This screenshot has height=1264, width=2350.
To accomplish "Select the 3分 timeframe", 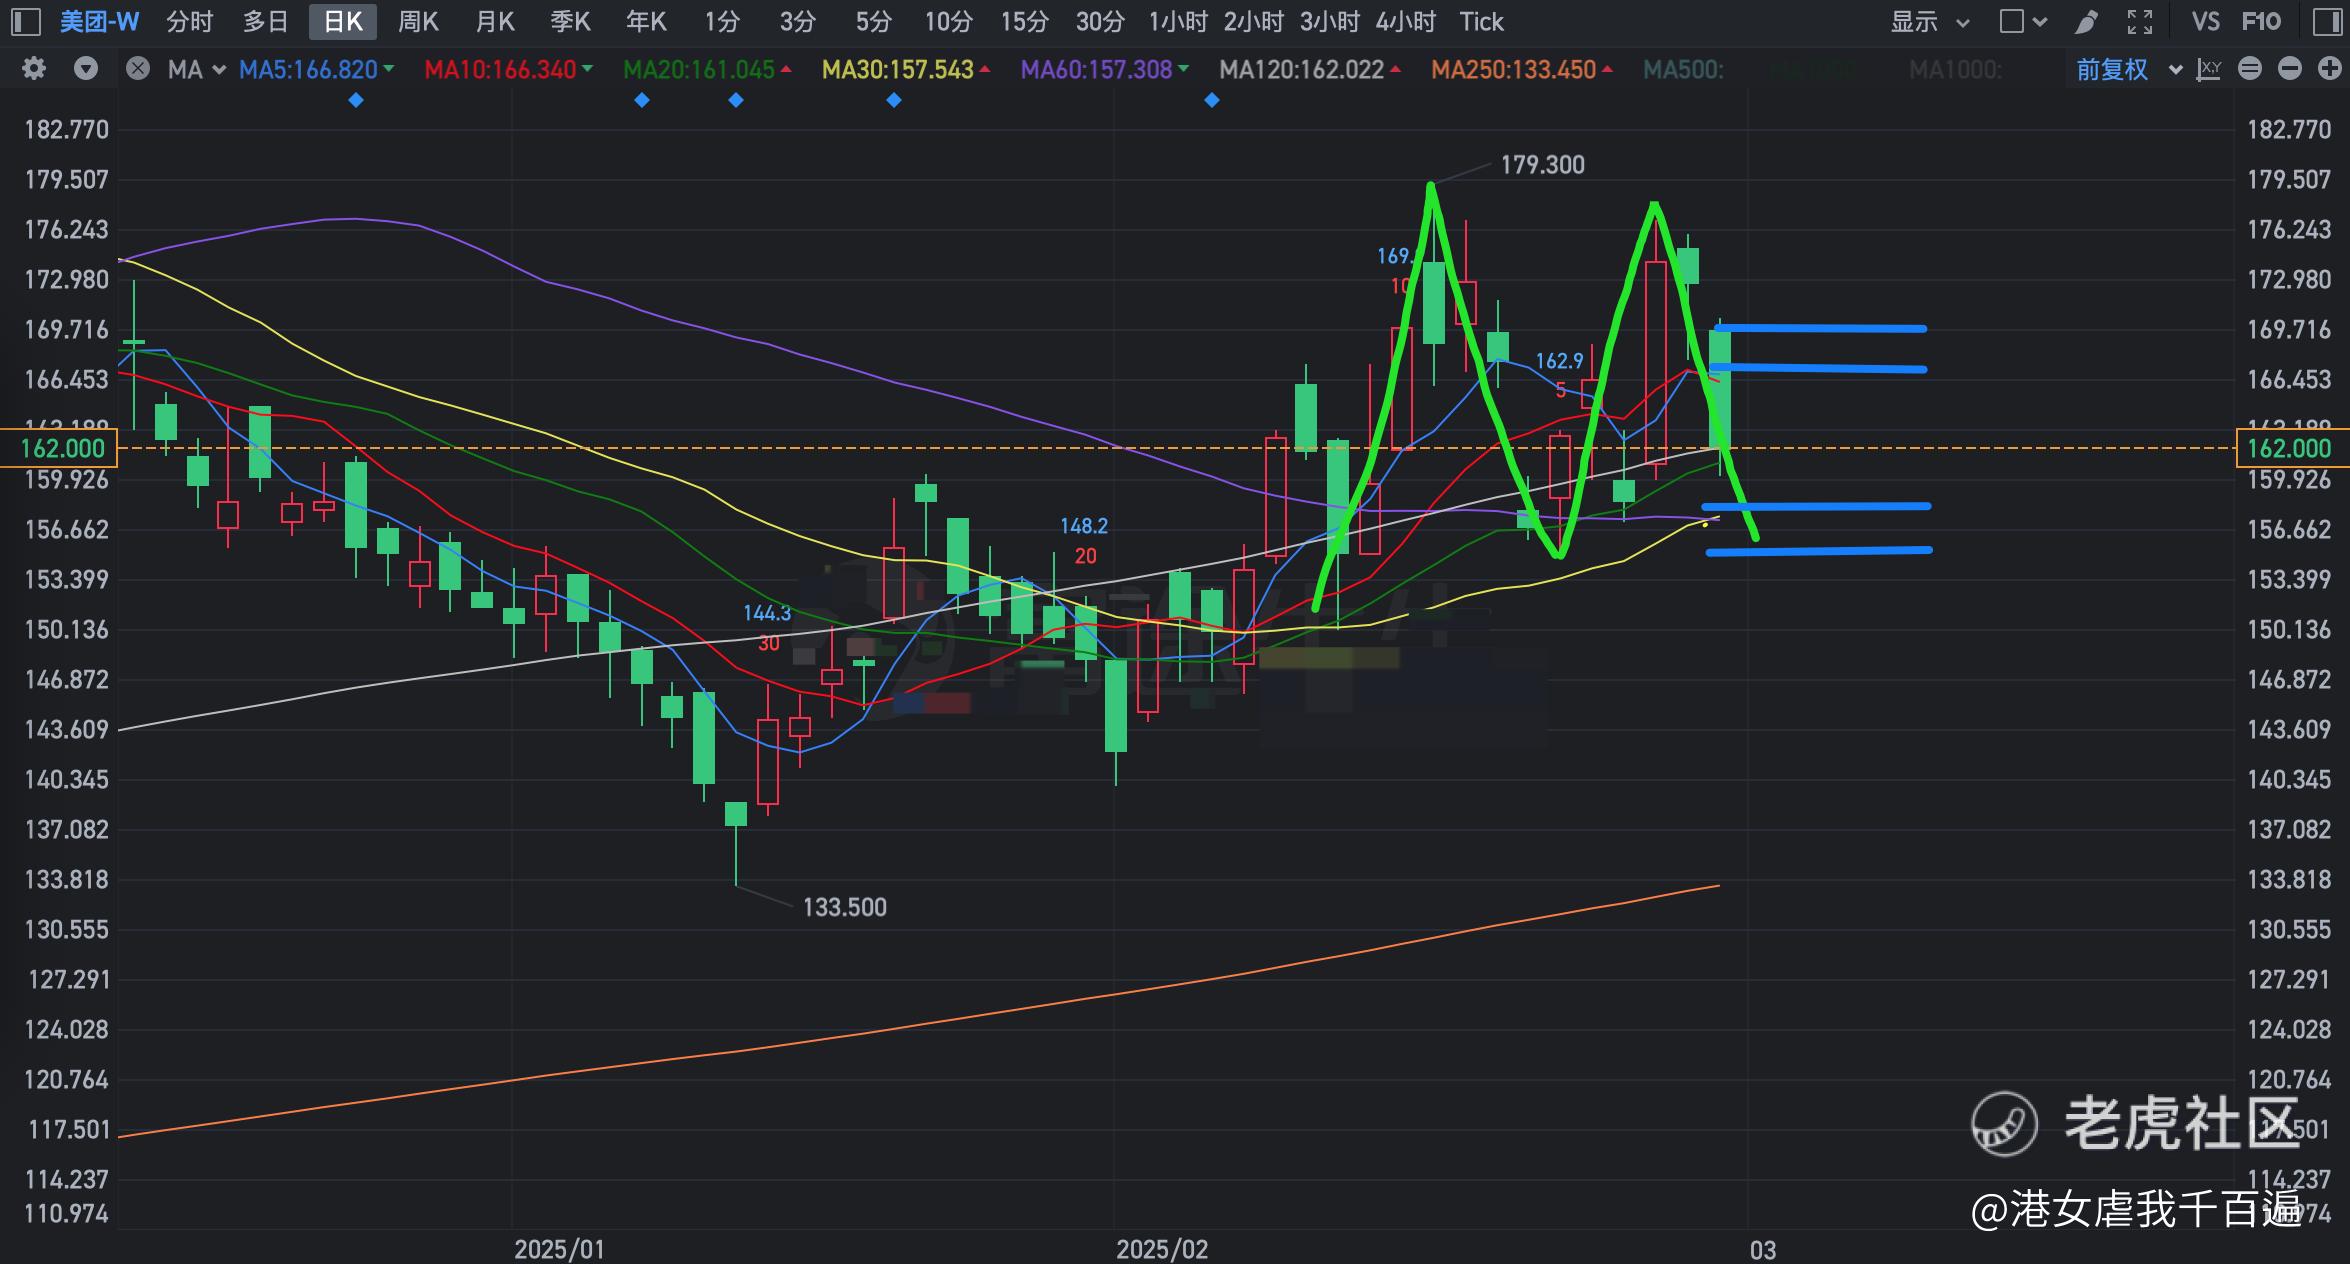I will click(x=797, y=21).
